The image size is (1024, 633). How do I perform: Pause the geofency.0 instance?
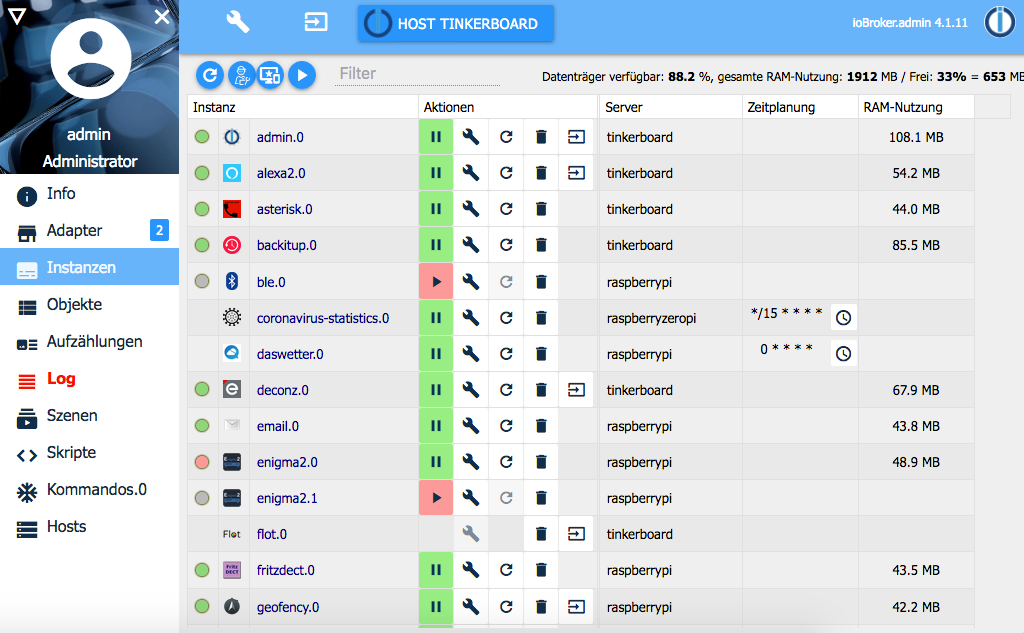(436, 607)
